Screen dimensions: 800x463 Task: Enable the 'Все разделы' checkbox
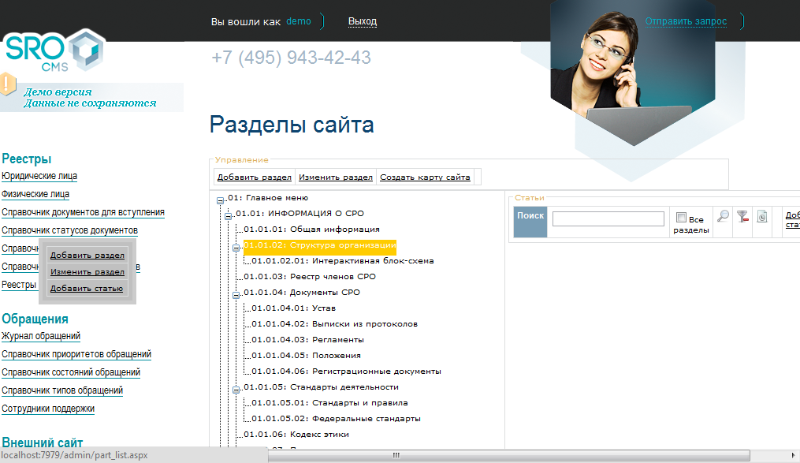click(681, 218)
